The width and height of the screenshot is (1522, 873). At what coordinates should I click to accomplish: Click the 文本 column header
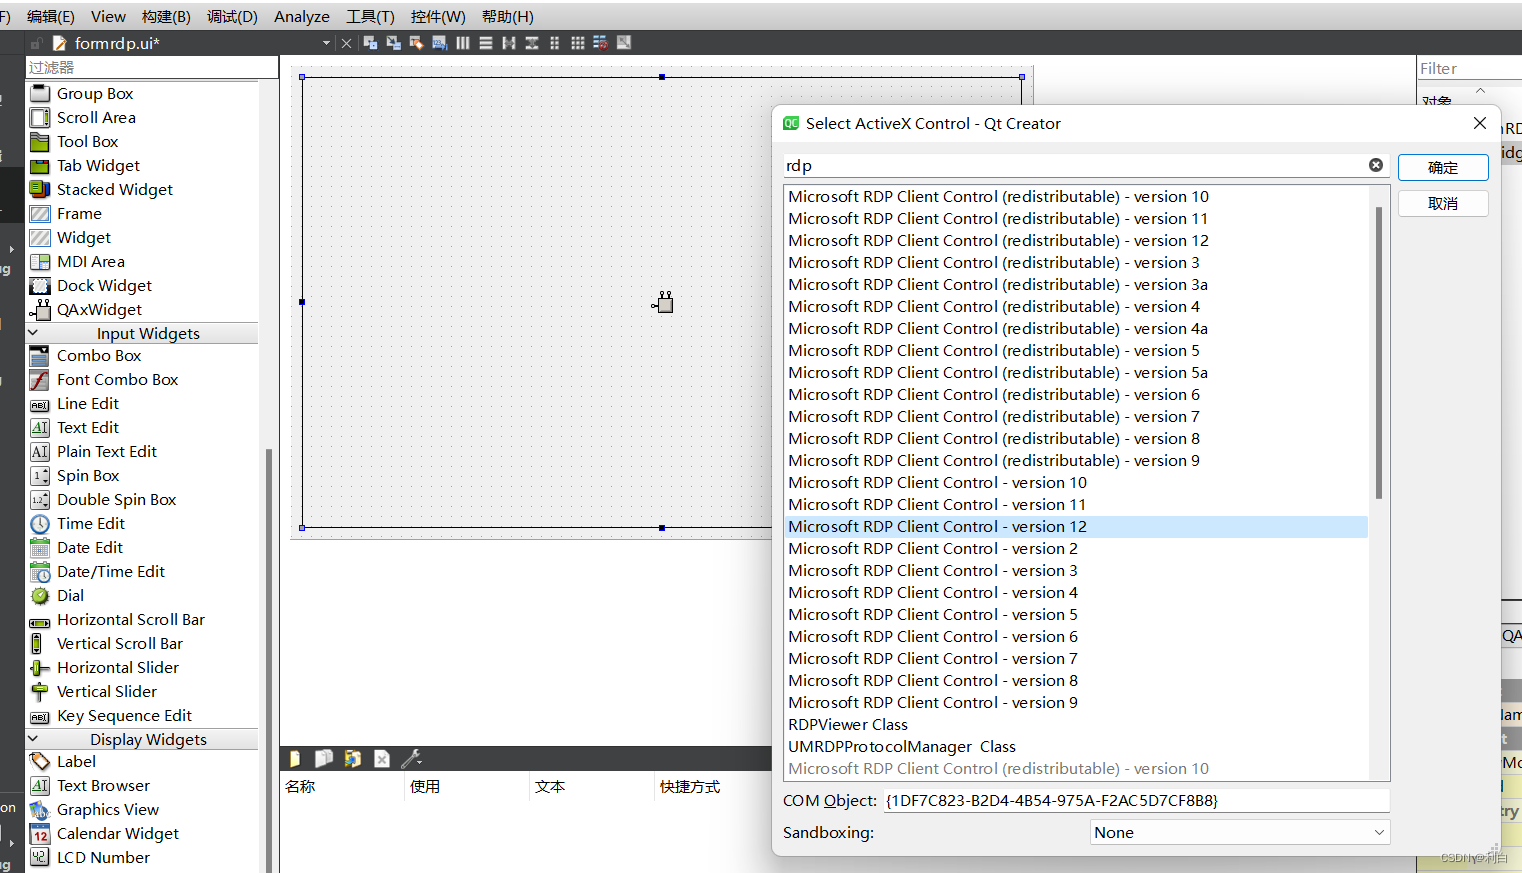(x=590, y=787)
